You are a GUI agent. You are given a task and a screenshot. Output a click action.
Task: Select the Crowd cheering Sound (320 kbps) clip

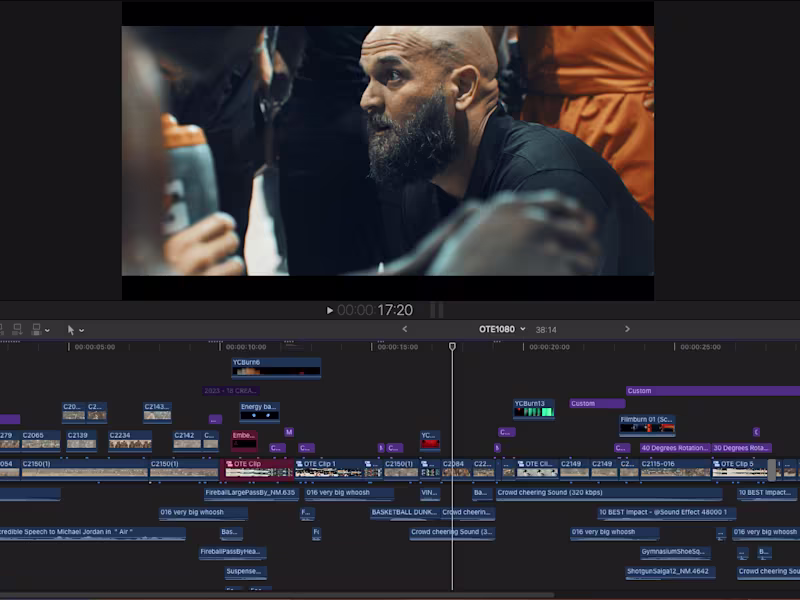pos(609,493)
